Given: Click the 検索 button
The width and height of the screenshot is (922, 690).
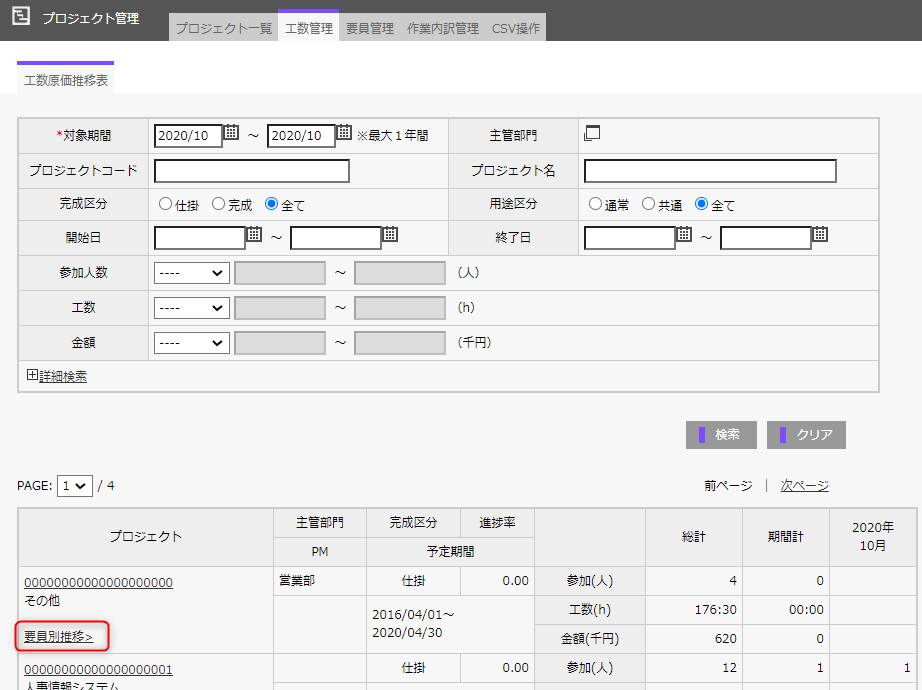Looking at the screenshot, I should tap(721, 435).
